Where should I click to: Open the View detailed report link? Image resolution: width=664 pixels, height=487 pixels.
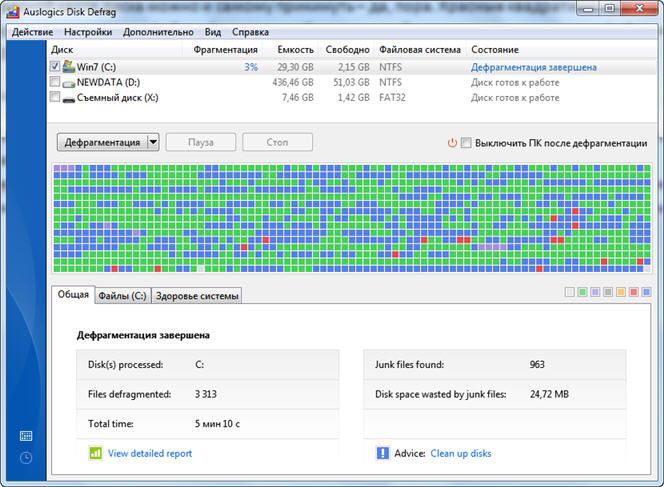point(150,454)
